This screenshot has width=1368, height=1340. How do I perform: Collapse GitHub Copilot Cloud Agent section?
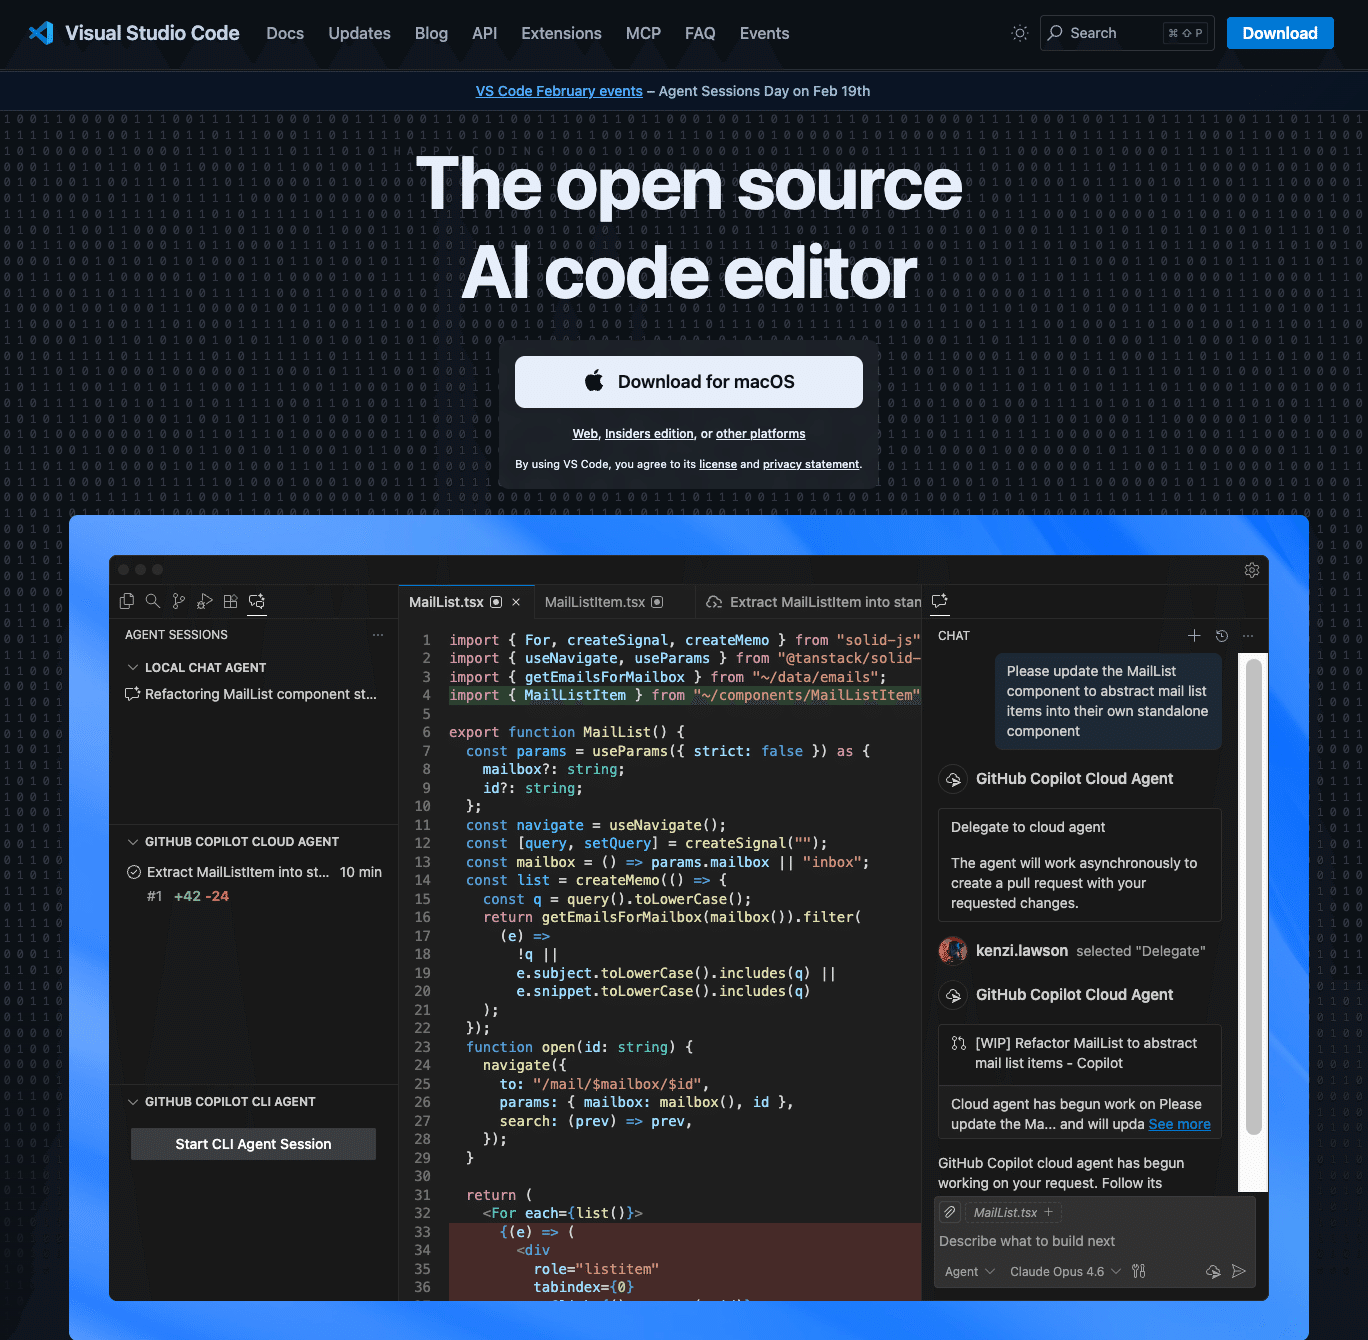click(133, 842)
